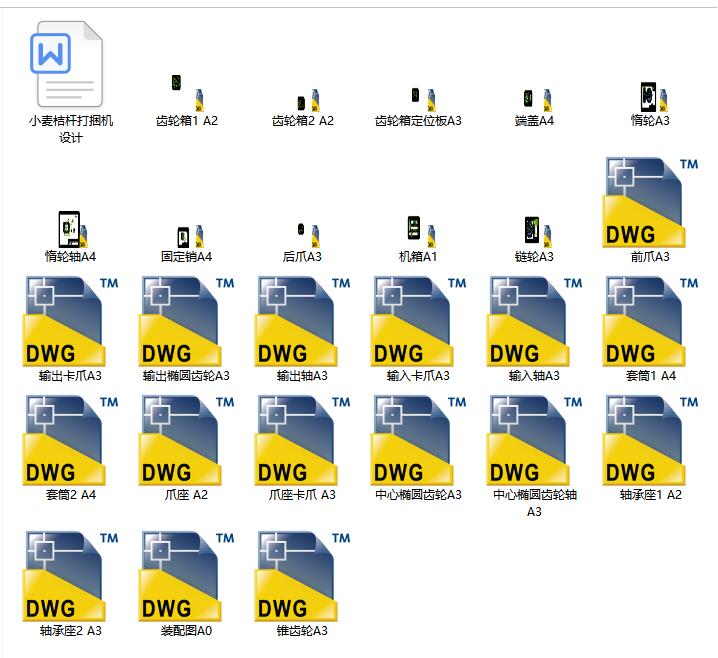Screen dimensions: 718x658
Task: Click the file name 齿轮箱定位板A3
Action: (418, 121)
